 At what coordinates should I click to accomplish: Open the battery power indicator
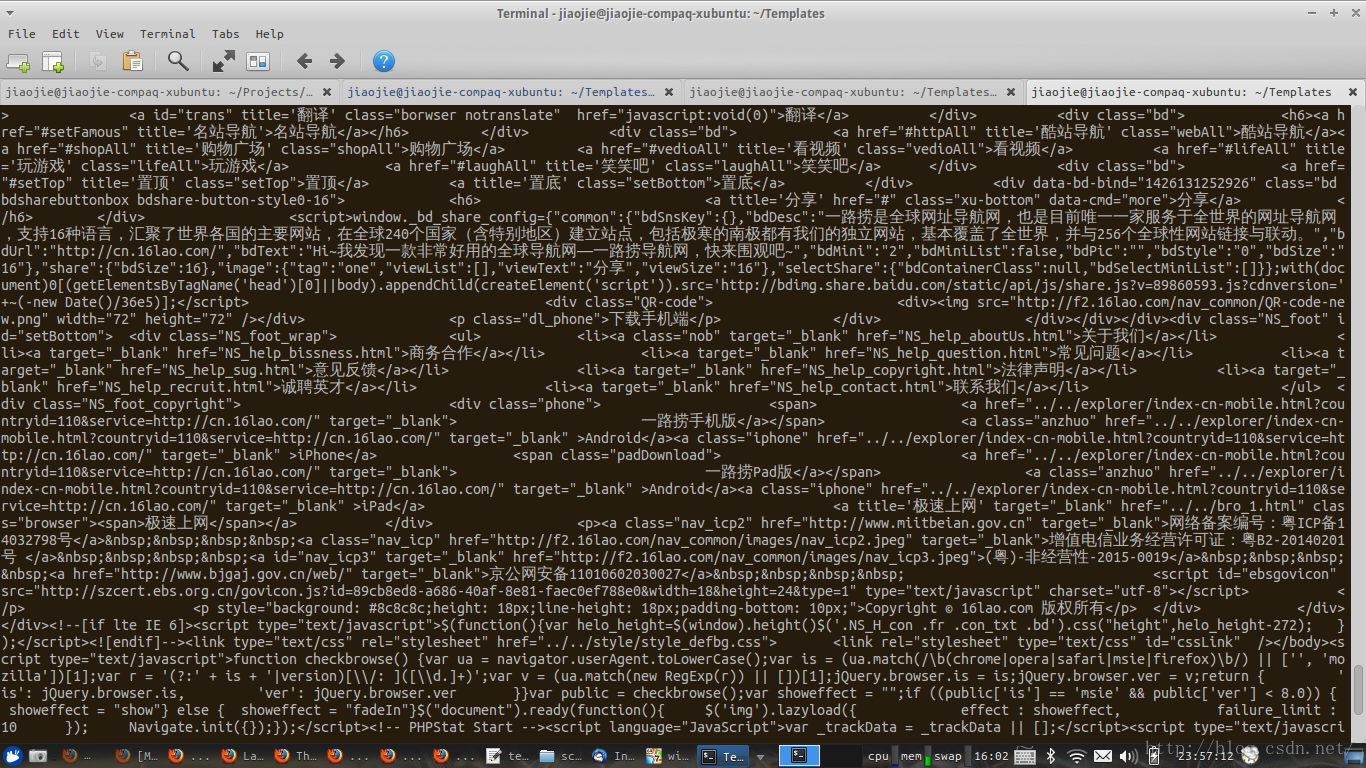(x=1152, y=756)
